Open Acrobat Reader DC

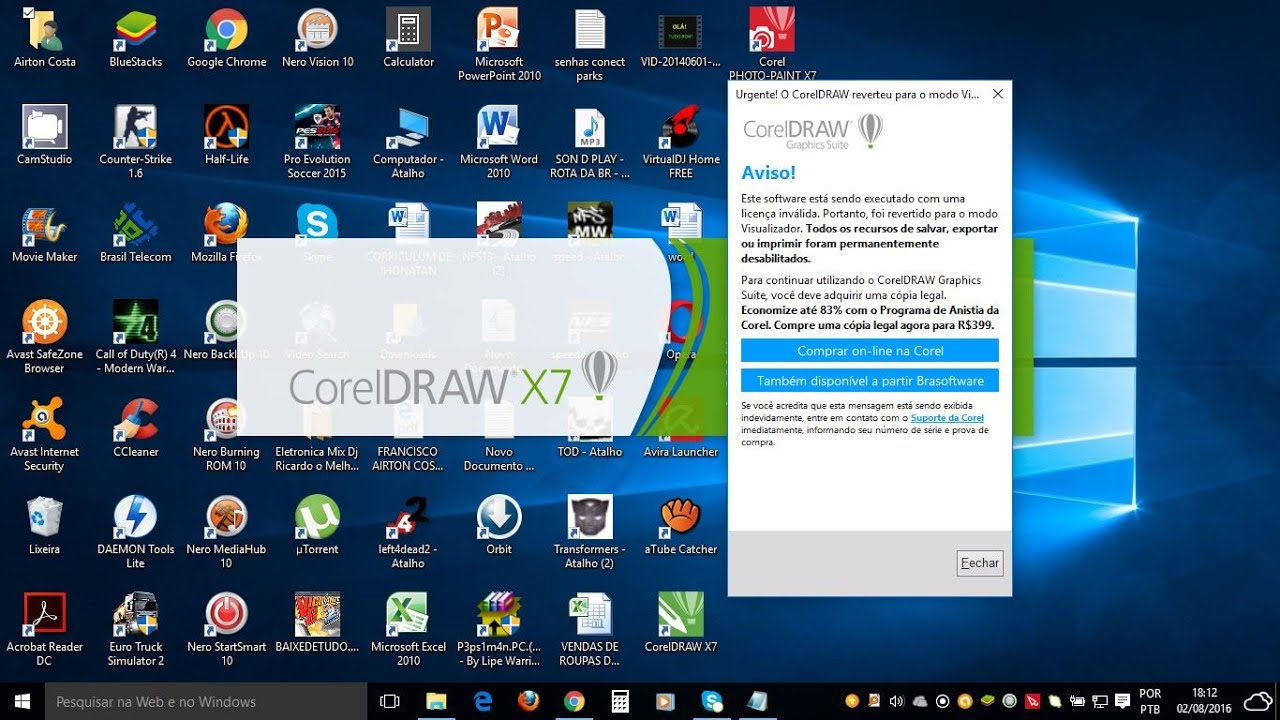(x=44, y=630)
